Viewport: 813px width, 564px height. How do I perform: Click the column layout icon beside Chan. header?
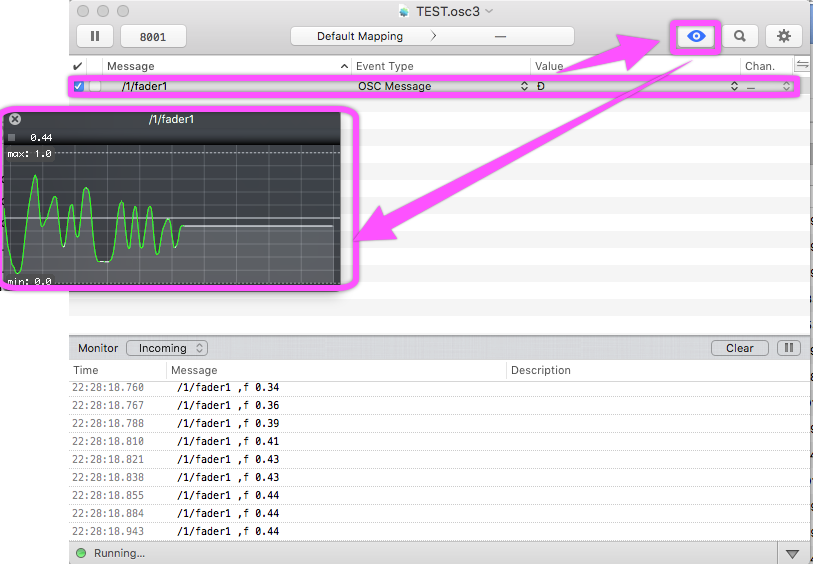801,65
